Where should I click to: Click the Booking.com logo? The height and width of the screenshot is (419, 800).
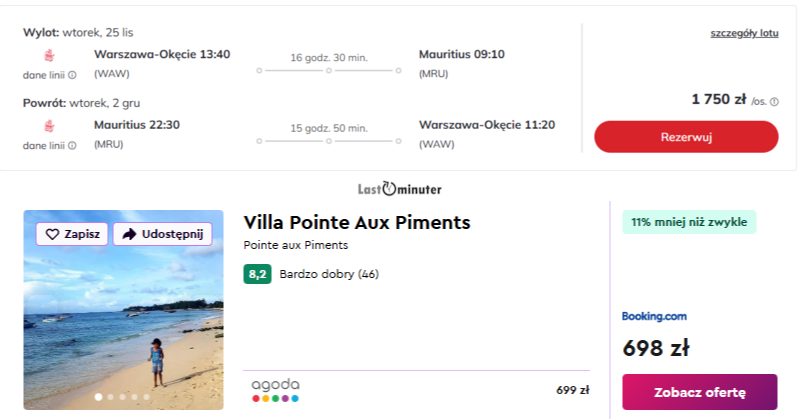pyautogui.click(x=654, y=317)
